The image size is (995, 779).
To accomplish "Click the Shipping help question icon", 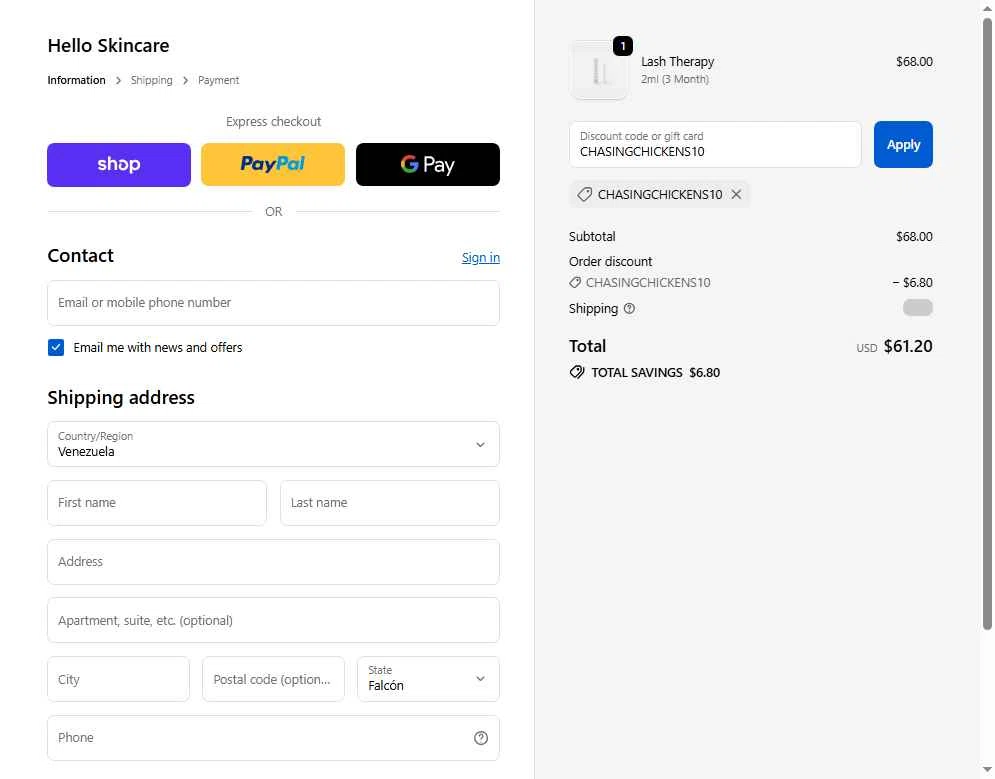I will [x=629, y=308].
